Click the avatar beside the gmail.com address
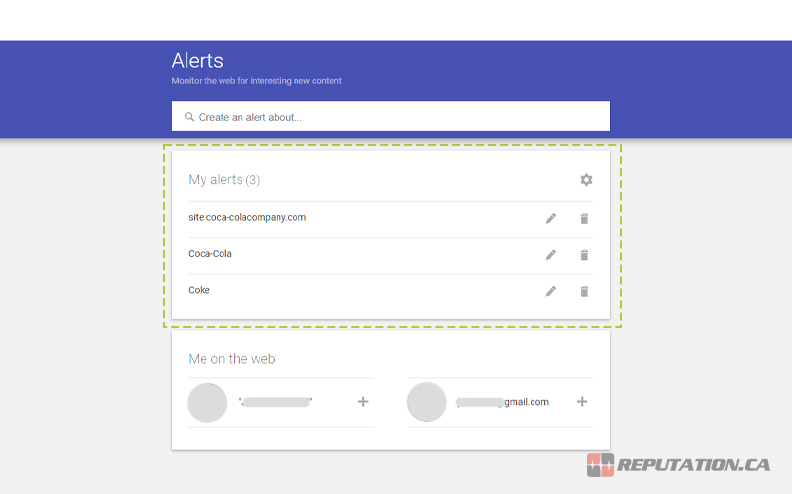The image size is (792, 494). tap(426, 402)
